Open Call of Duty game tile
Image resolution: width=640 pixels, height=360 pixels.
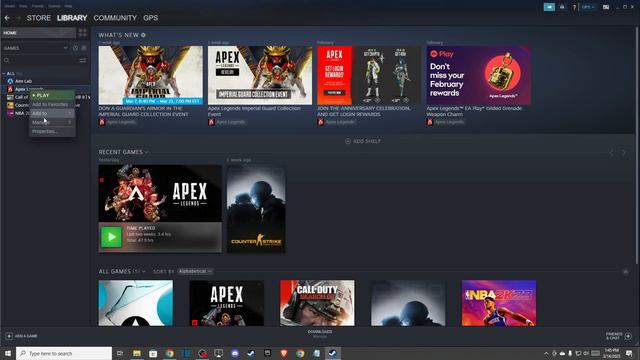(317, 303)
